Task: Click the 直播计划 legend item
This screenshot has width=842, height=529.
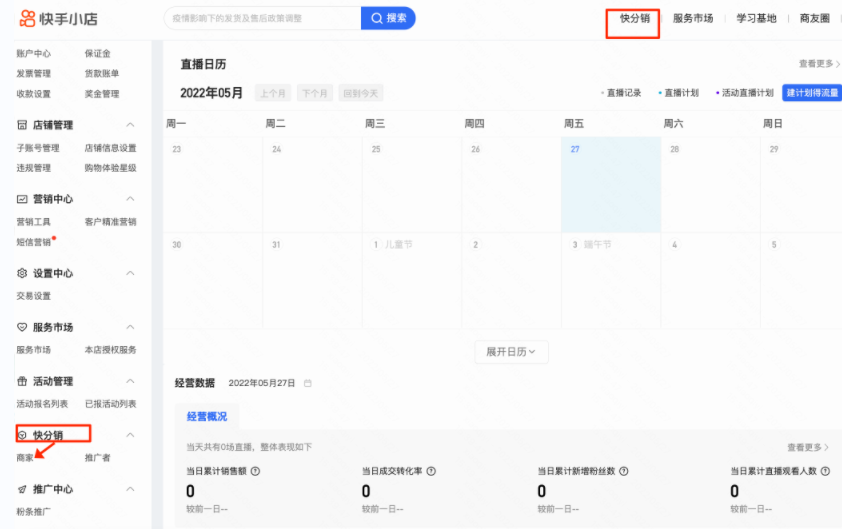Action: 679,93
